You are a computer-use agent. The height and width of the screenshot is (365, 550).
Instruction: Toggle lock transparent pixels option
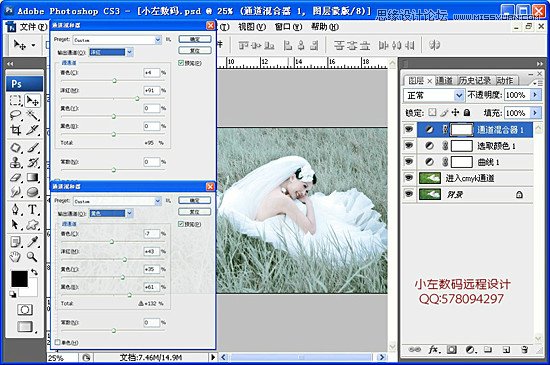[x=433, y=113]
